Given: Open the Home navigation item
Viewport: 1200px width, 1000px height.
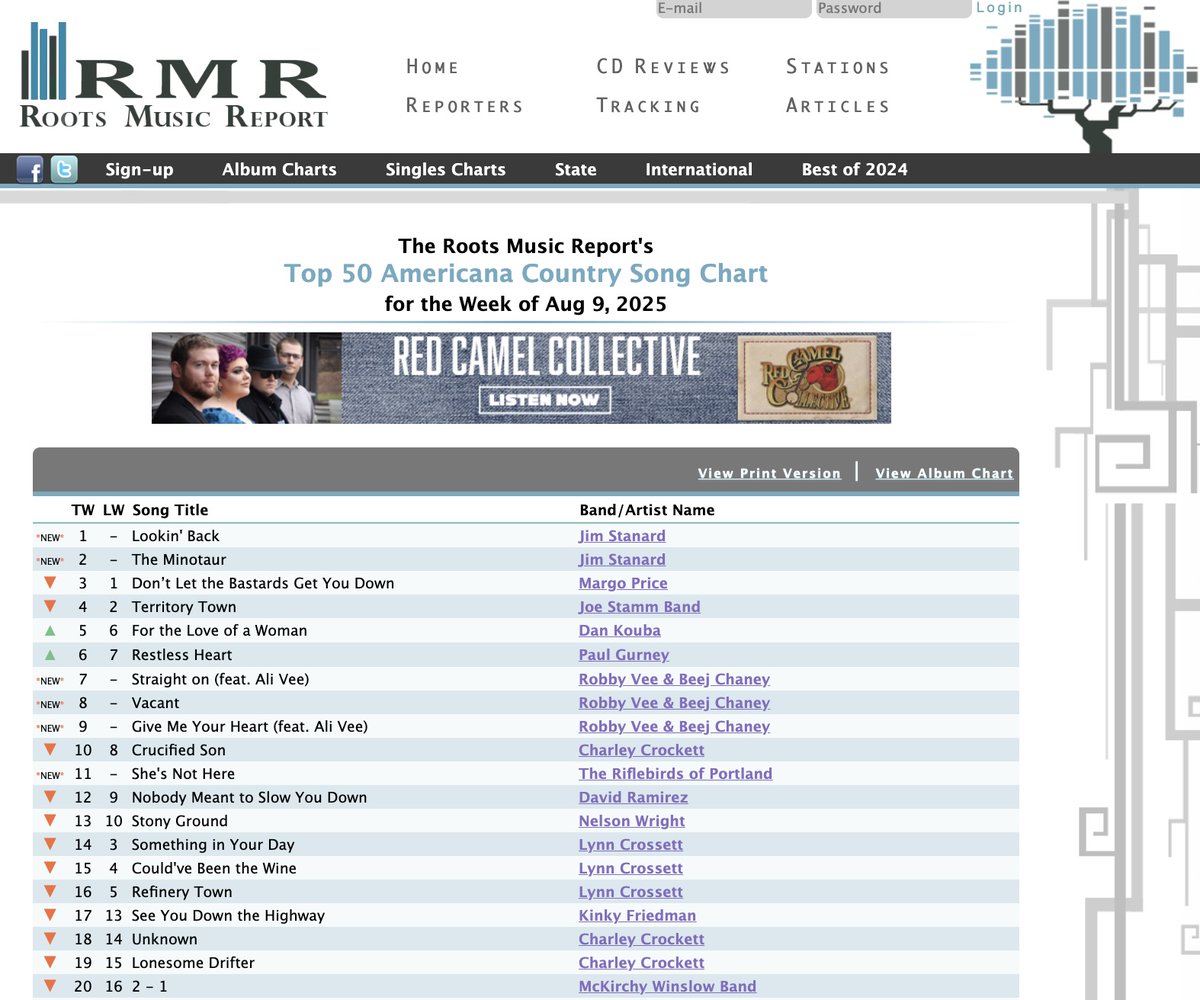Looking at the screenshot, I should pos(433,67).
